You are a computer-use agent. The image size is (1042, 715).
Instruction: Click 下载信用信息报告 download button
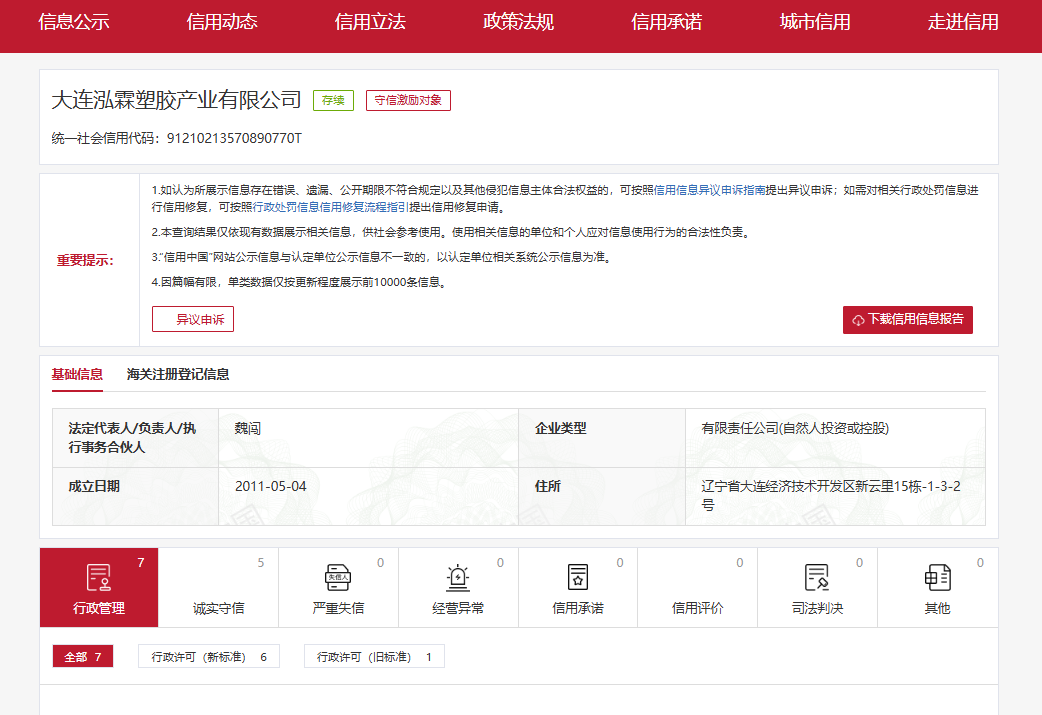click(x=907, y=320)
